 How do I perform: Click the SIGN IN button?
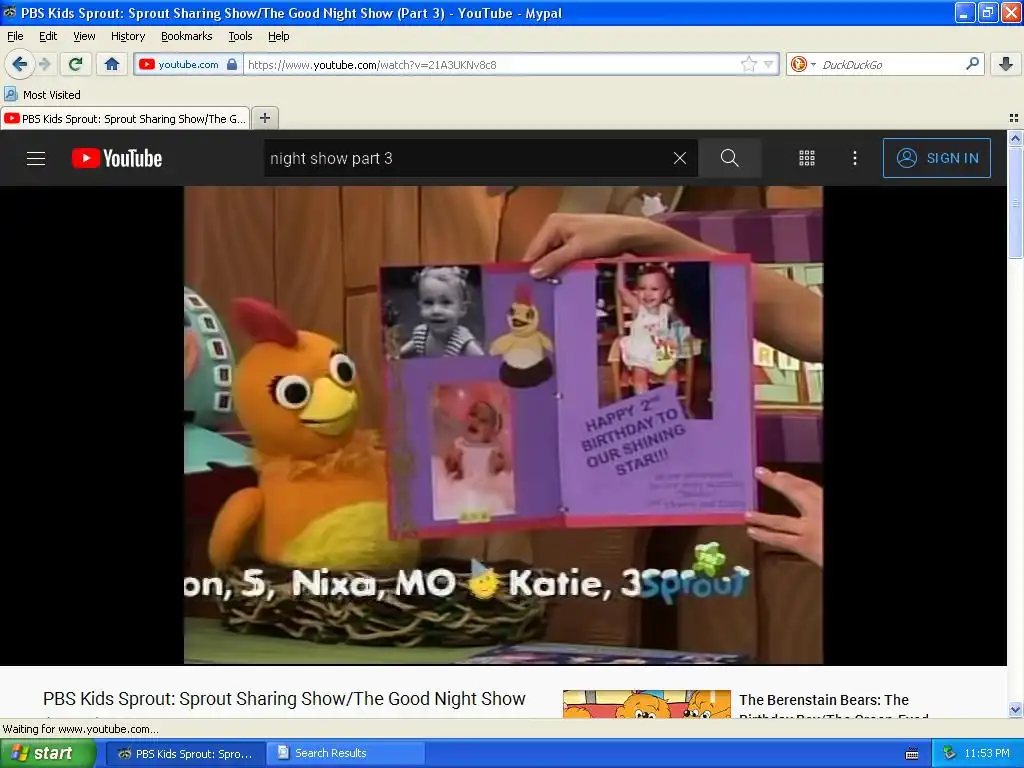936,158
